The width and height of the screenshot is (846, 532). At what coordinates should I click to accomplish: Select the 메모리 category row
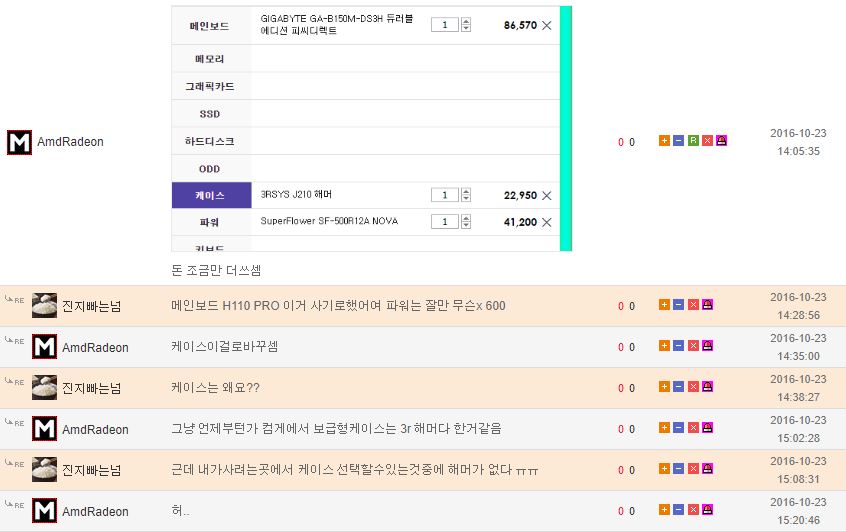coord(212,58)
